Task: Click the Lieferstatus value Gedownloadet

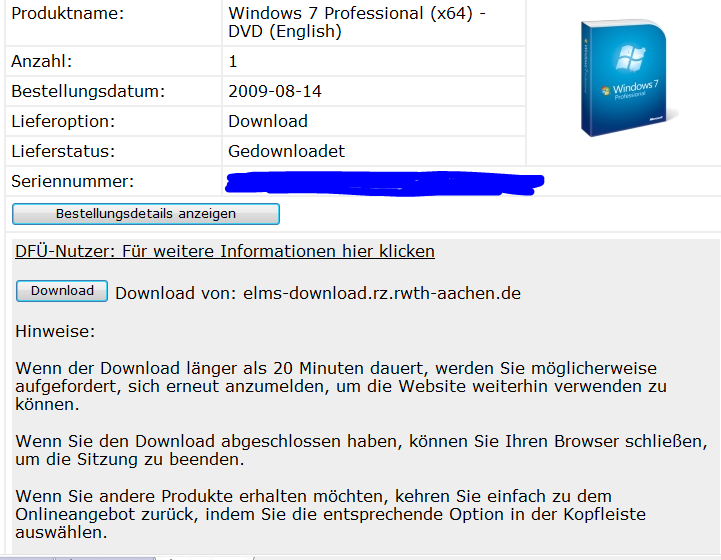Action: pyautogui.click(x=286, y=152)
